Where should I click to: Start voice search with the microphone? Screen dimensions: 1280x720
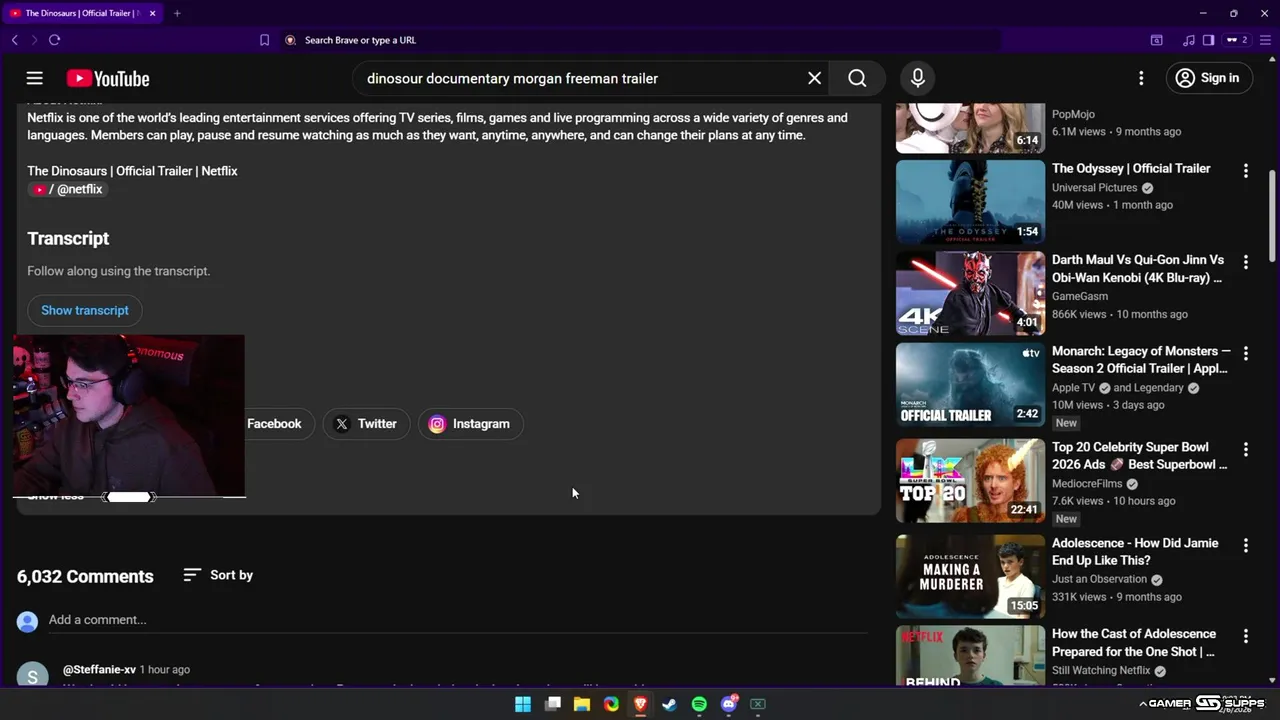point(918,78)
